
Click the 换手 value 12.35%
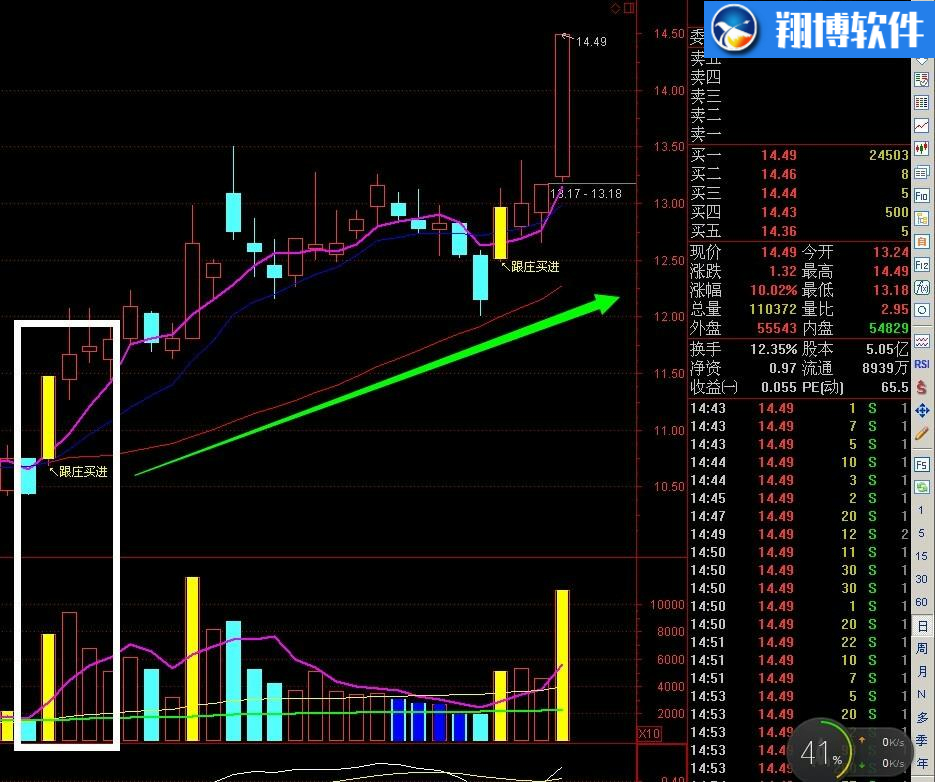773,350
